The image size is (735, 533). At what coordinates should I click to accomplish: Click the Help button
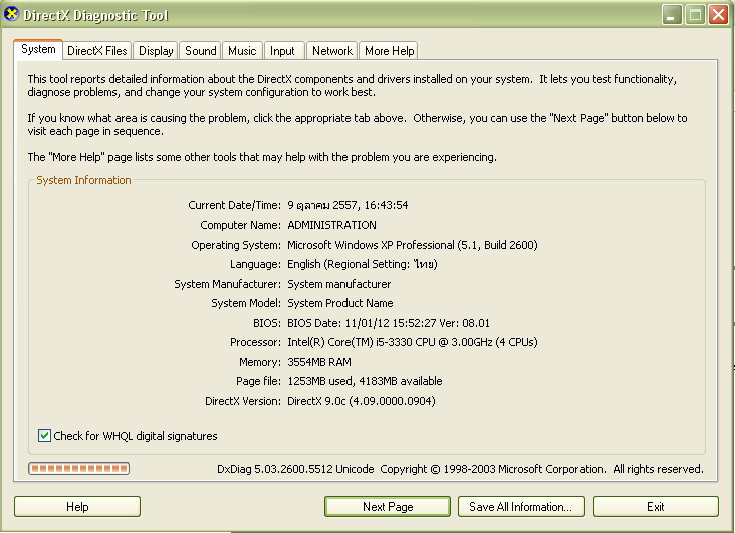point(77,507)
